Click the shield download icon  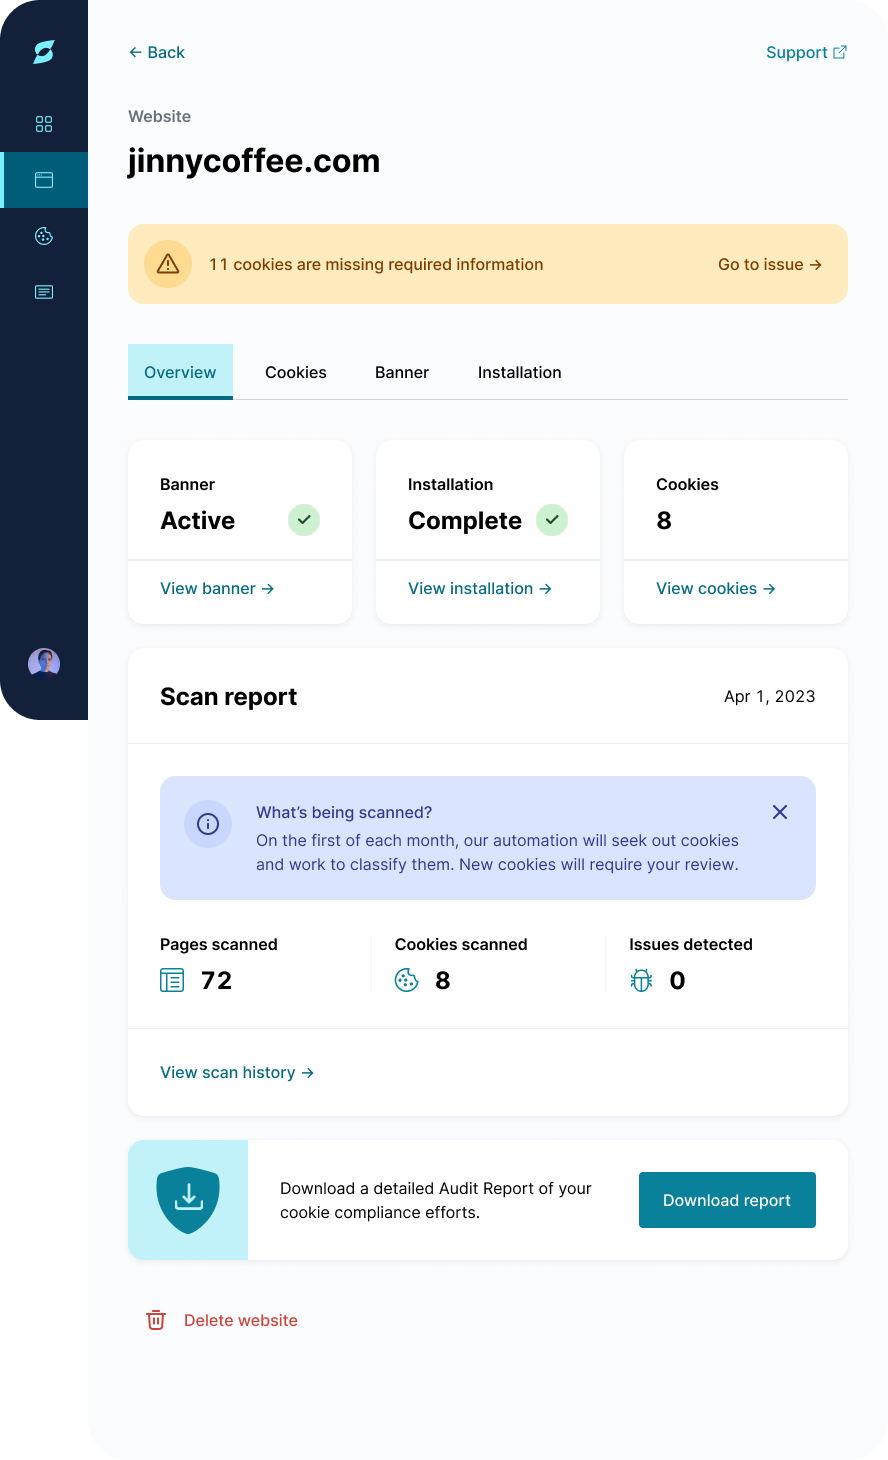click(188, 1200)
